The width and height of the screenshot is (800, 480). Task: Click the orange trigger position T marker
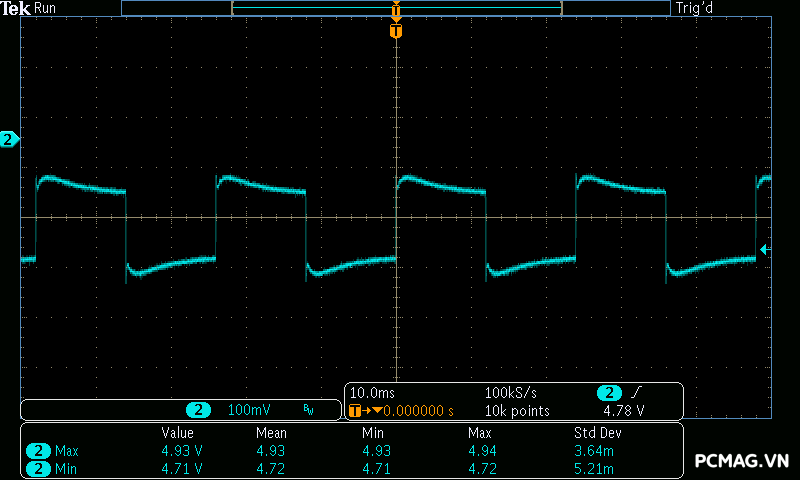pyautogui.click(x=396, y=32)
